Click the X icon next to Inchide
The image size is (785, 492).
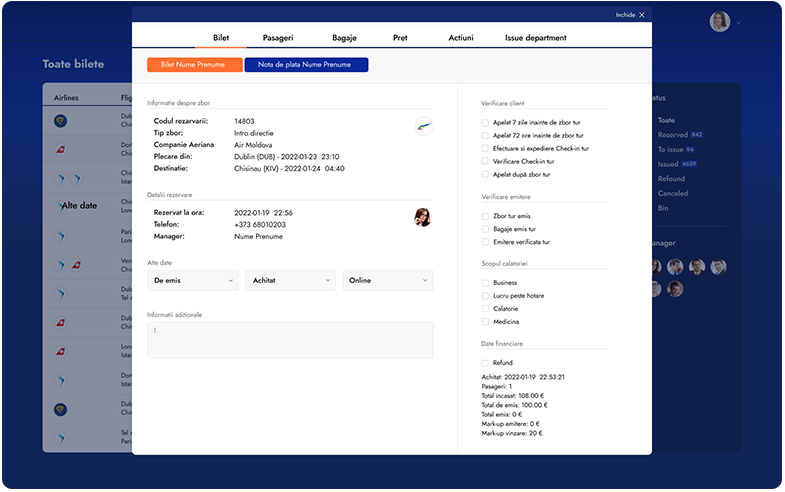click(642, 15)
